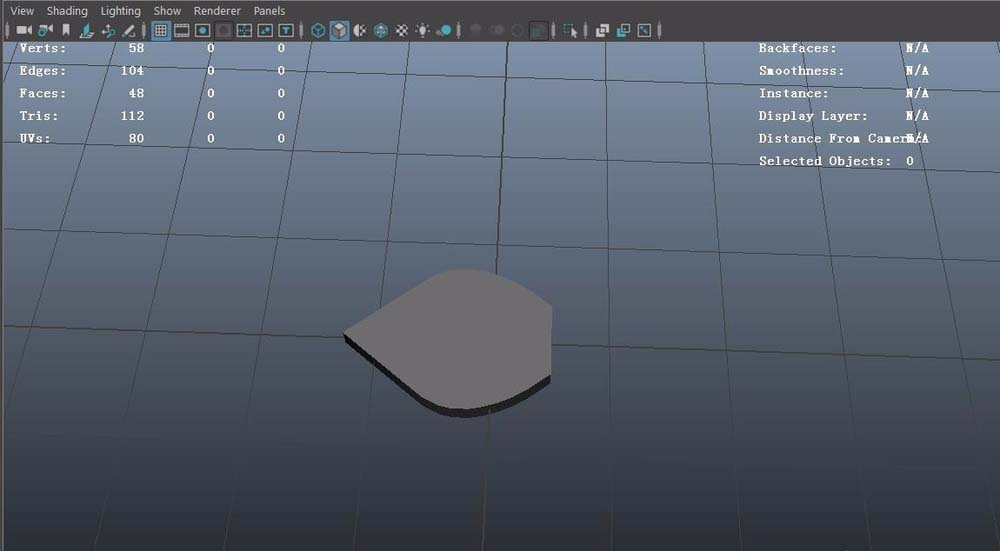This screenshot has width=1000, height=551.
Task: Click the Tris value 112
Action: [132, 116]
